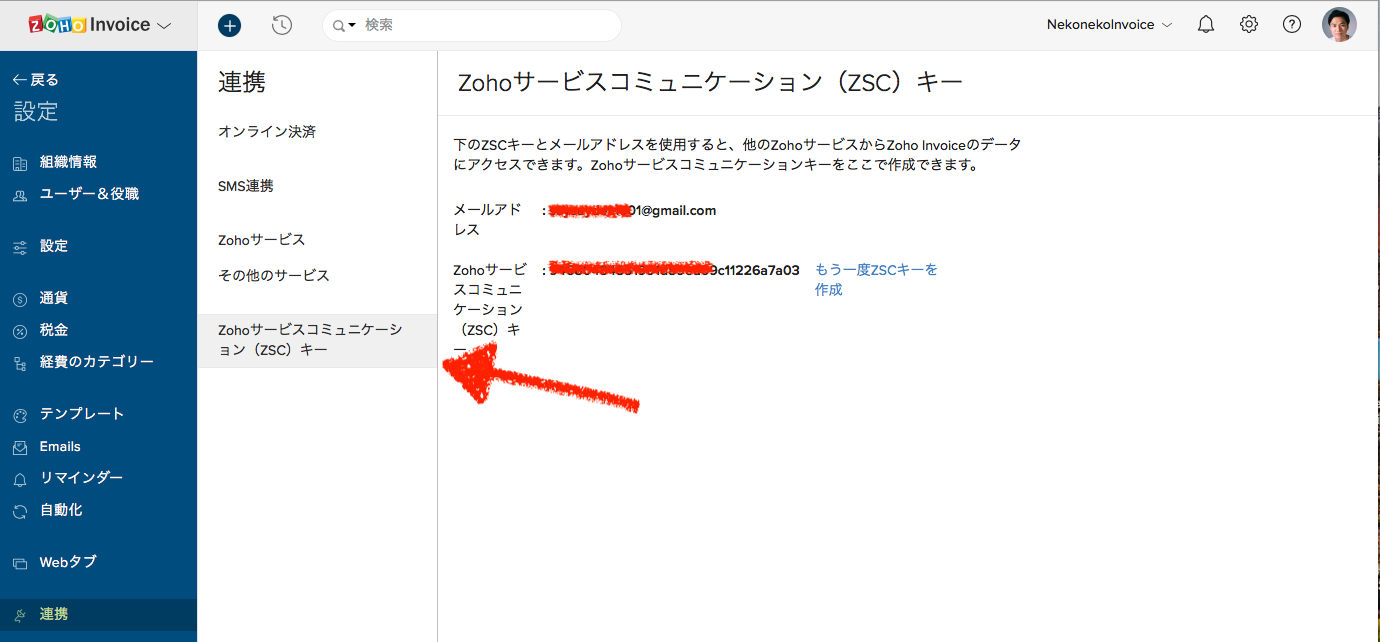Screen dimensions: 1380x642
Task: Click the Emails envelope icon
Action: [x=20, y=447]
